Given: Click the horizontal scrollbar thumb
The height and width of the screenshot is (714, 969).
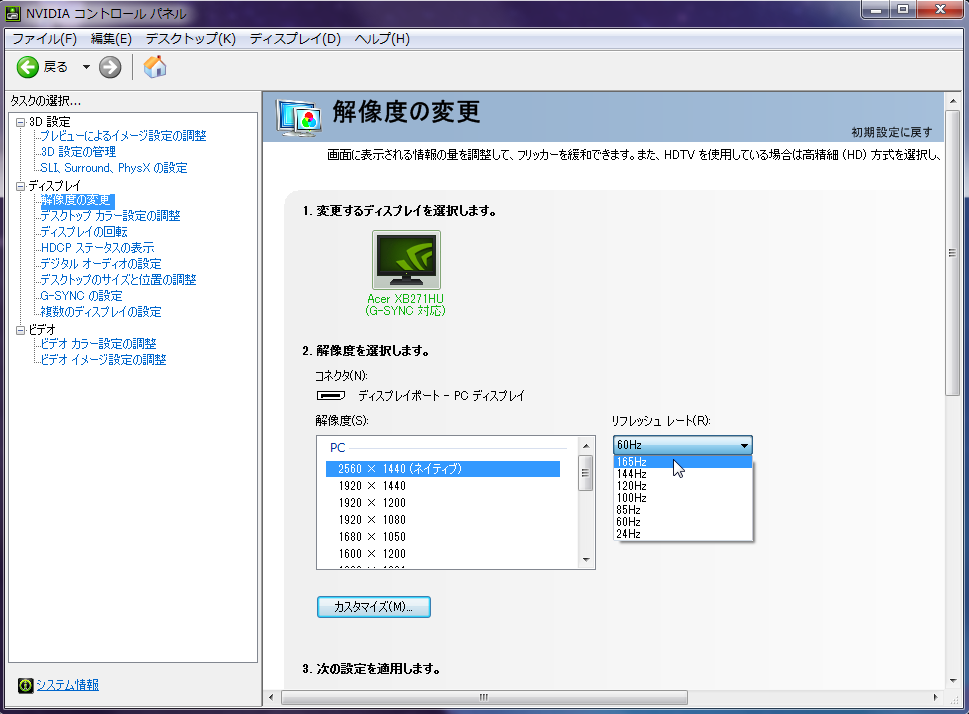Looking at the screenshot, I should coord(484,698).
